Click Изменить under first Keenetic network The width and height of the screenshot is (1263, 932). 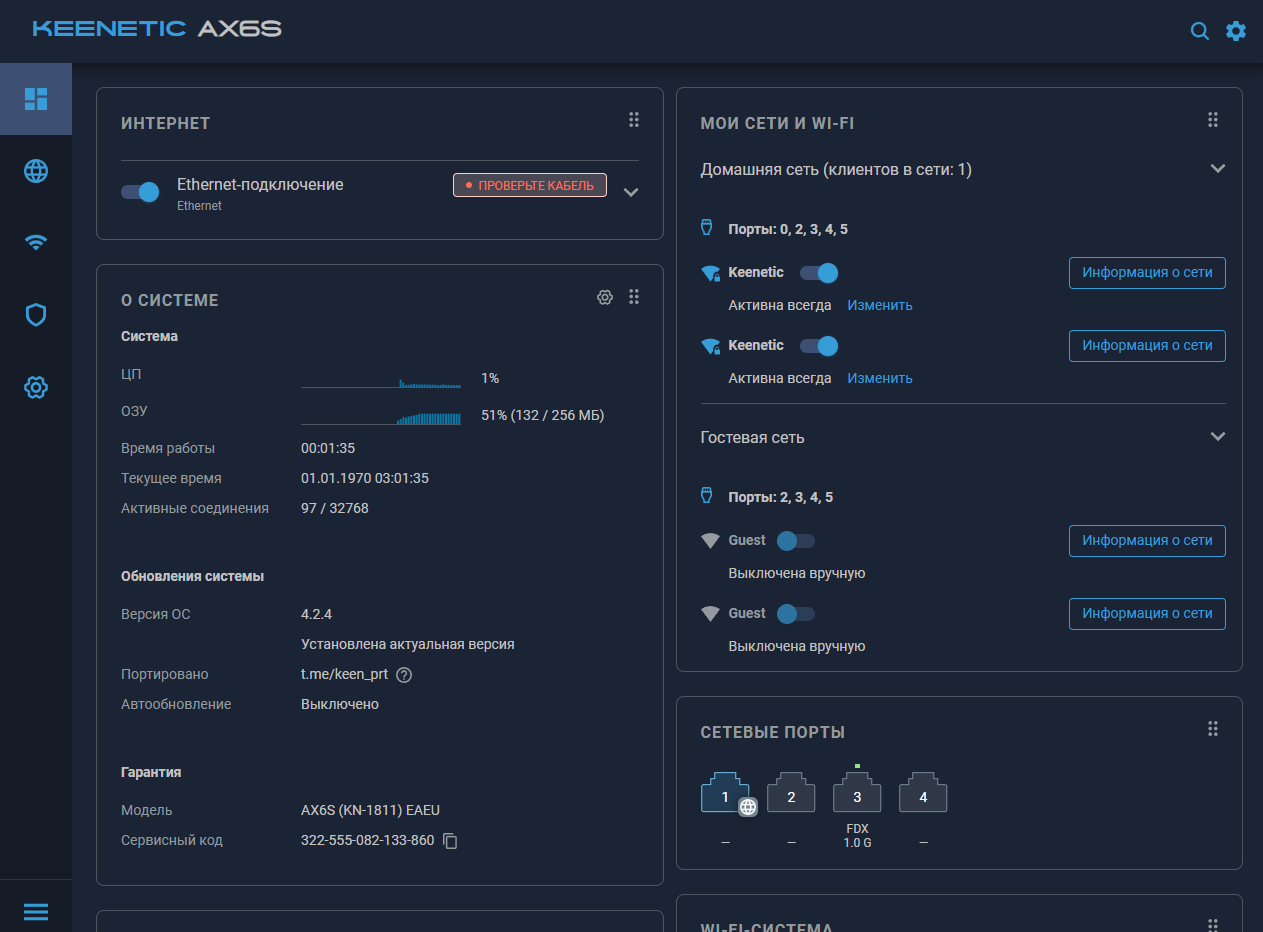tap(880, 305)
